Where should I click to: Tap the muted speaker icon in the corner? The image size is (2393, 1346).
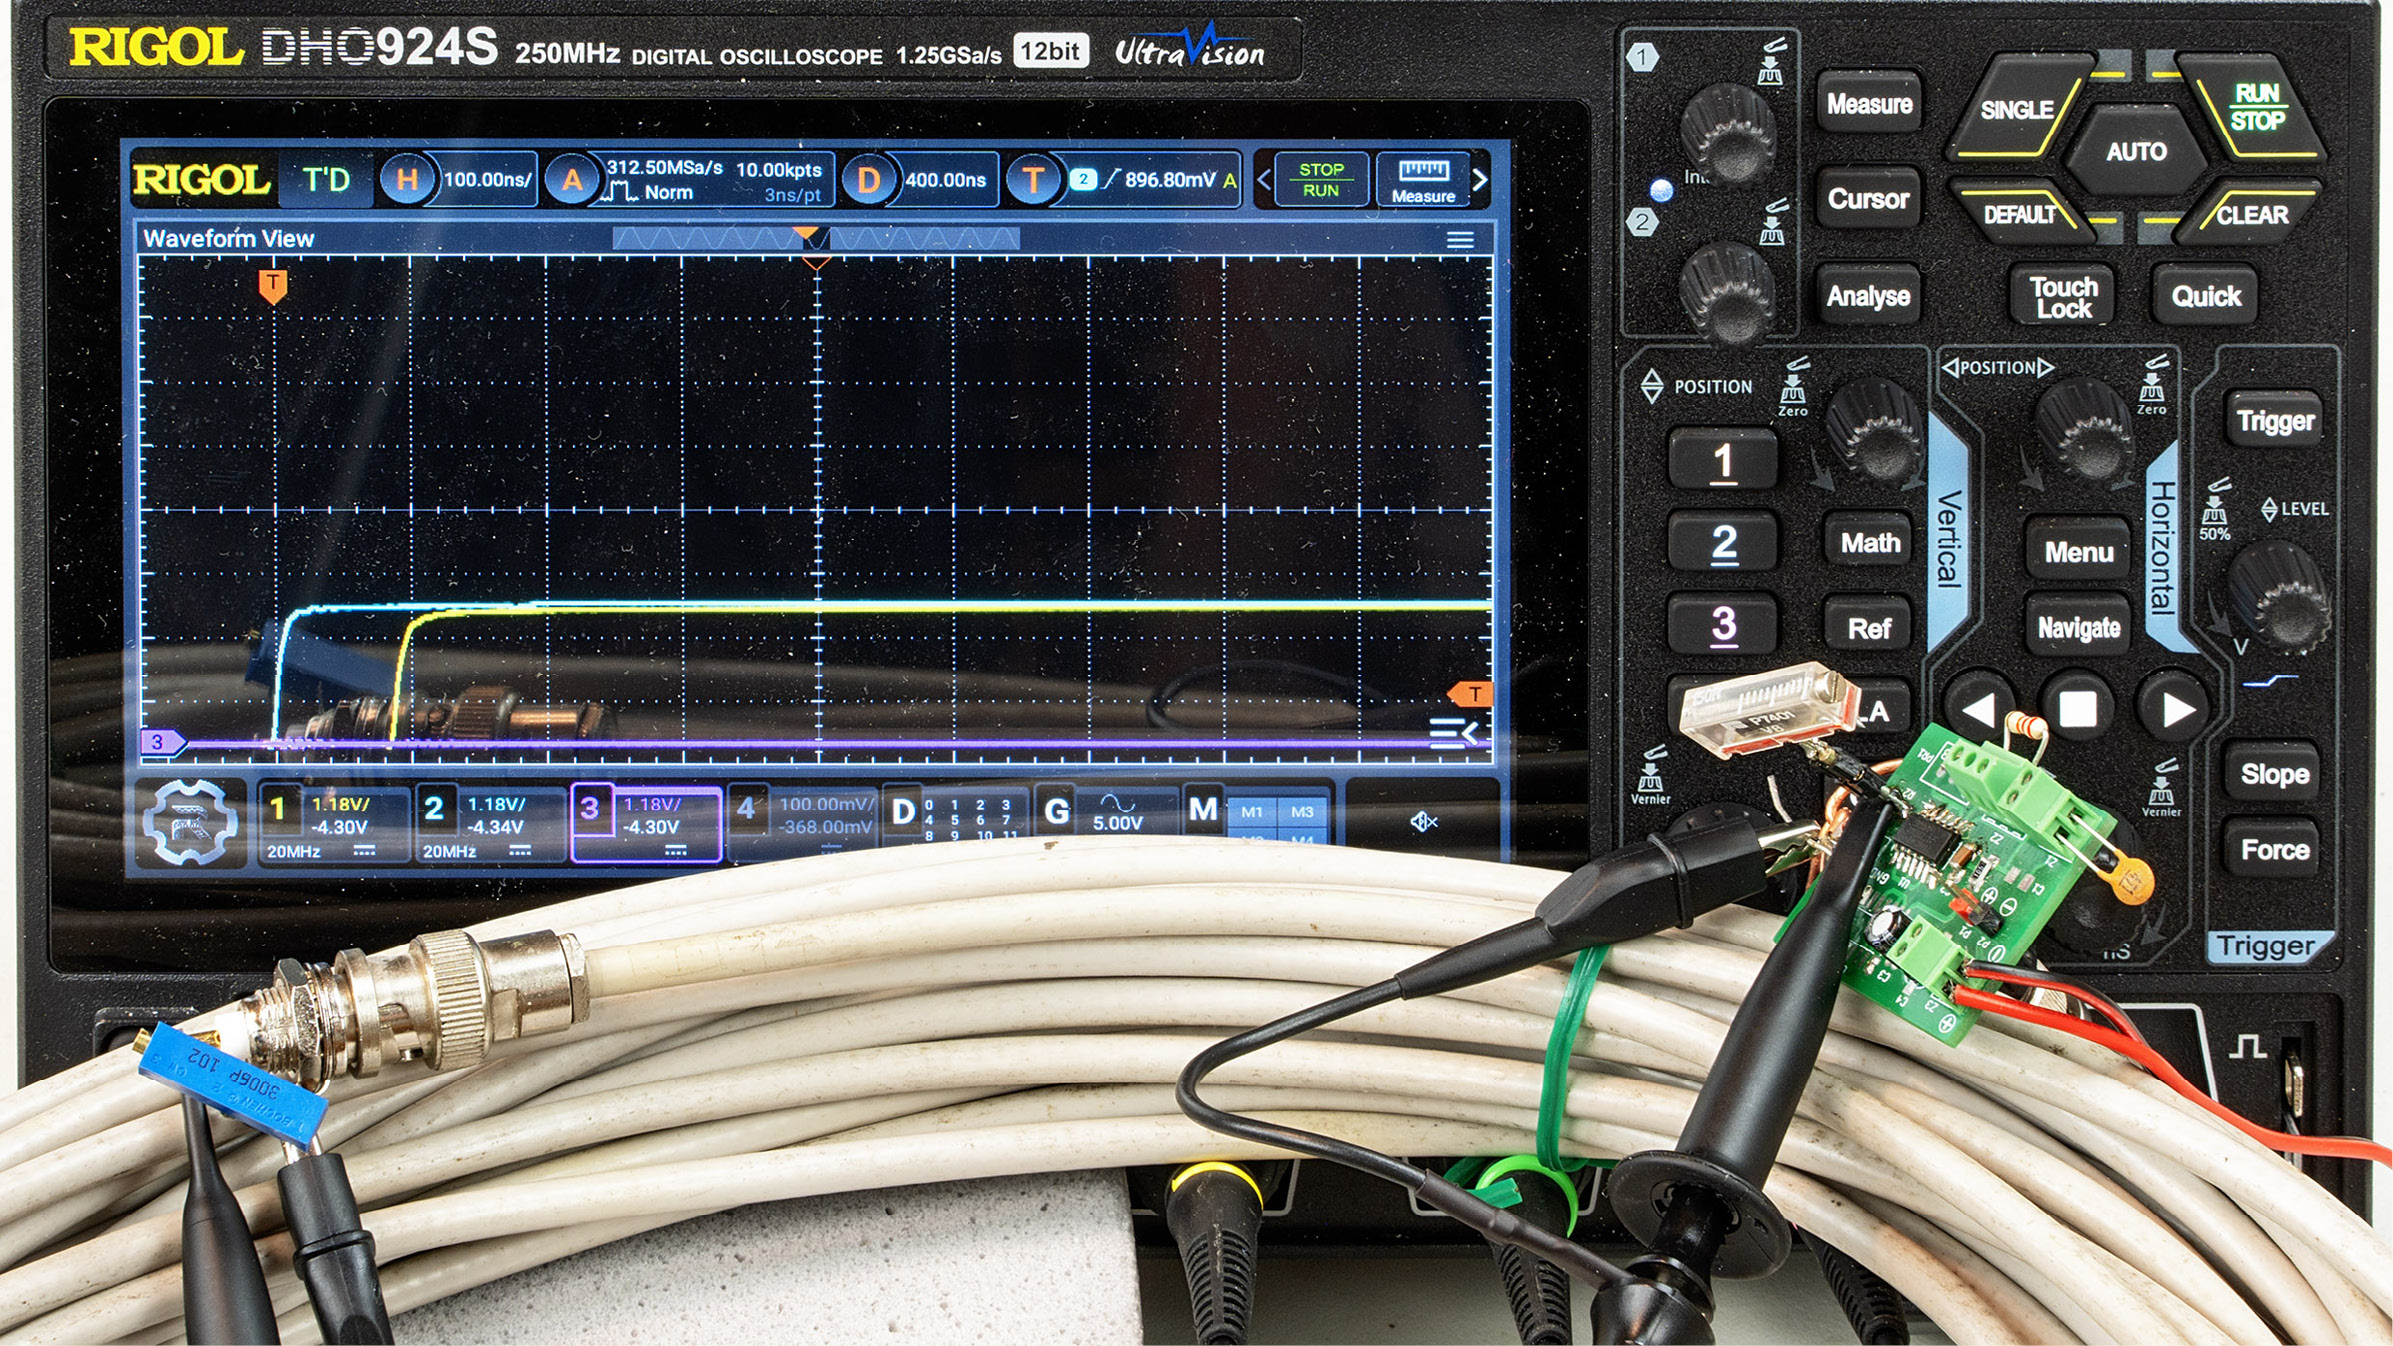click(1423, 822)
